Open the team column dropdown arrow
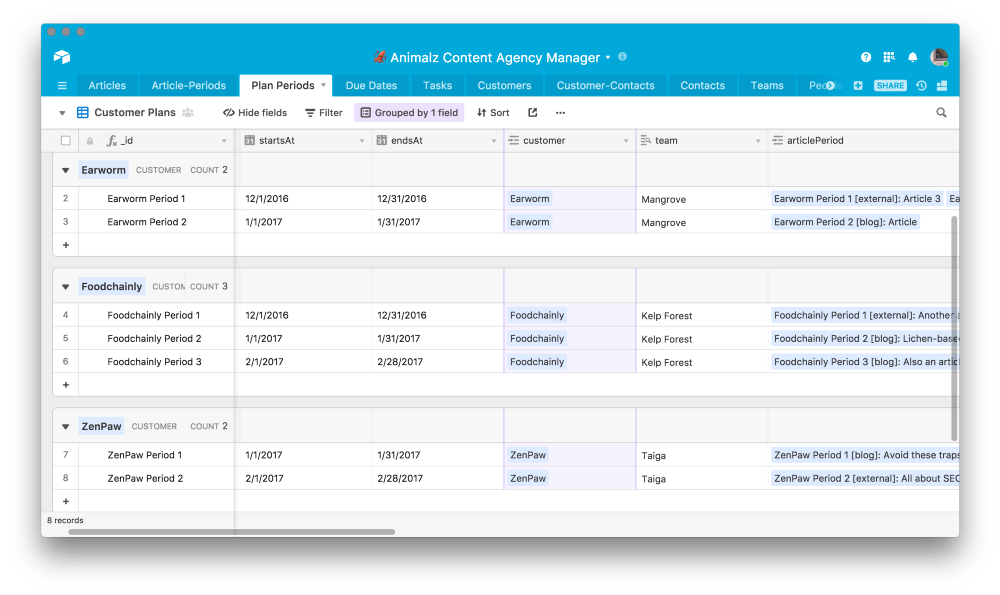Screen dimensions: 1000x595 pos(758,141)
